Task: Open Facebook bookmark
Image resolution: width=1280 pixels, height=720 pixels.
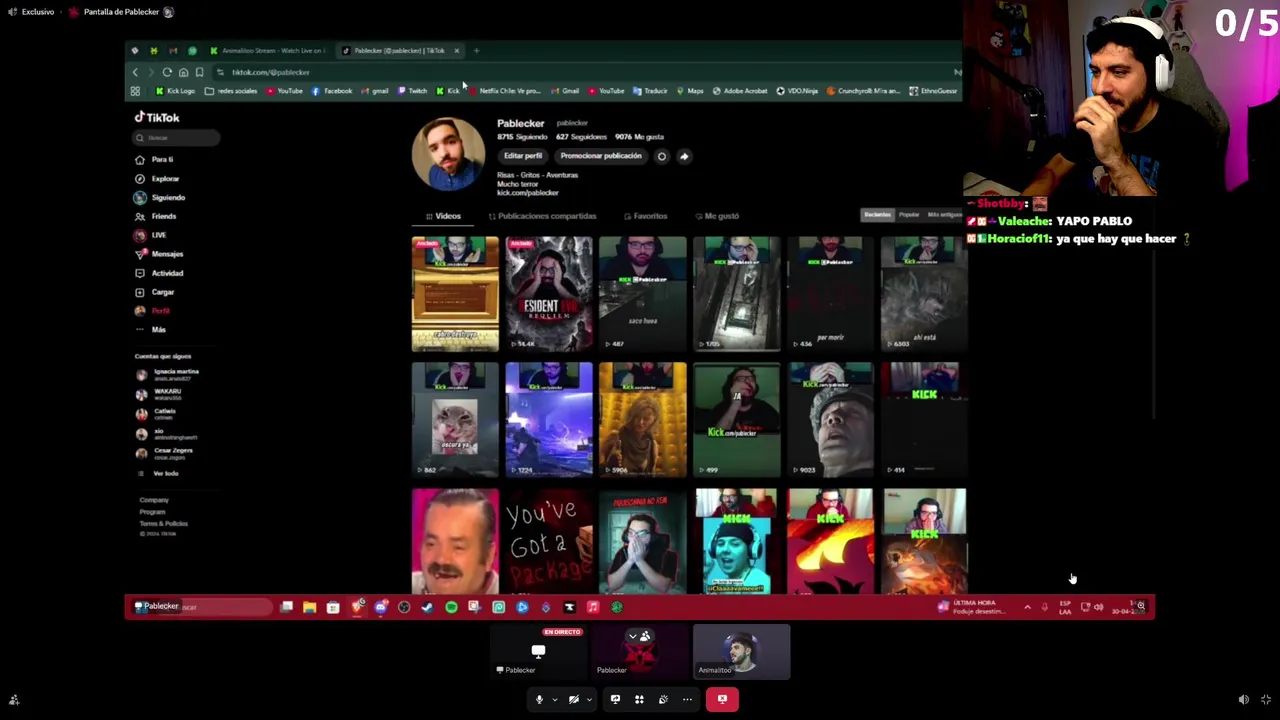Action: tap(332, 91)
